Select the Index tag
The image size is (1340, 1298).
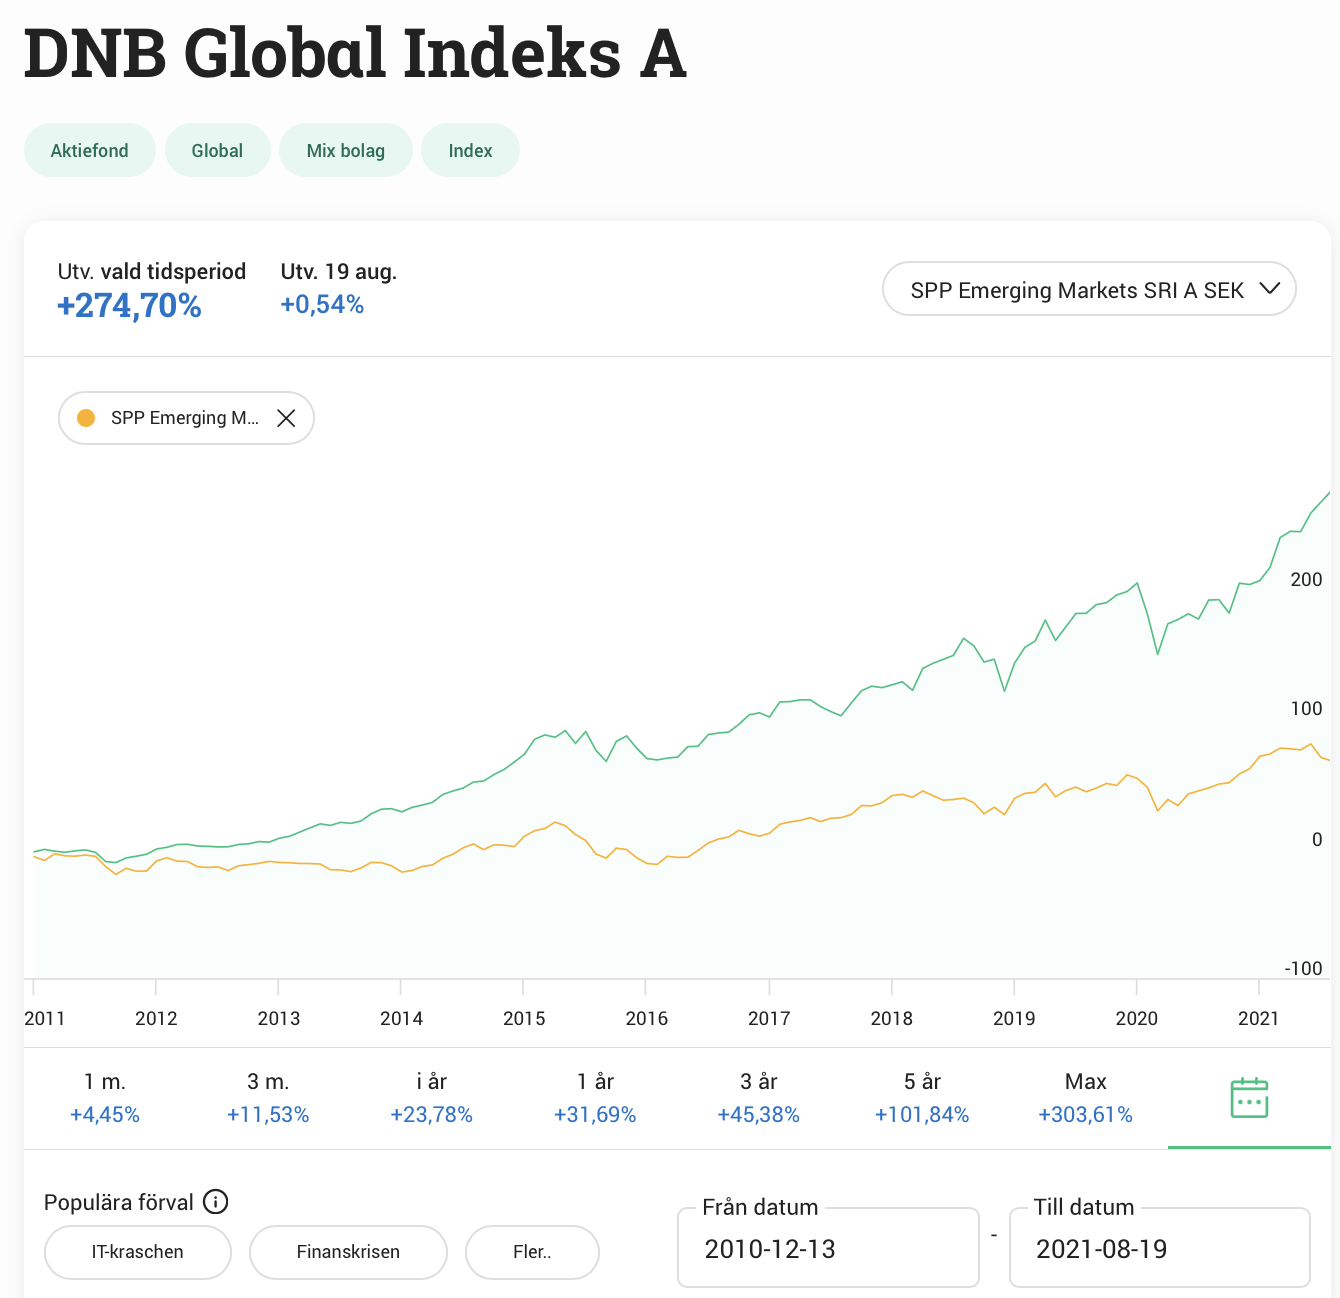[470, 150]
